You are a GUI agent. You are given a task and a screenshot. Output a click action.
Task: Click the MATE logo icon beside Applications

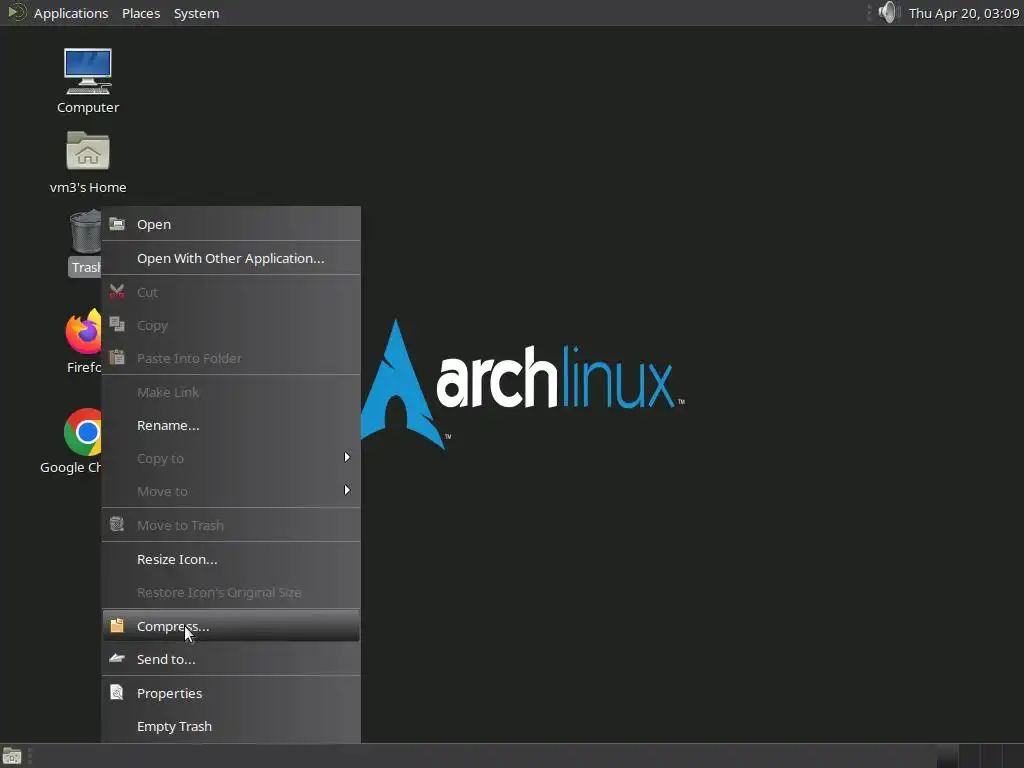tap(16, 12)
